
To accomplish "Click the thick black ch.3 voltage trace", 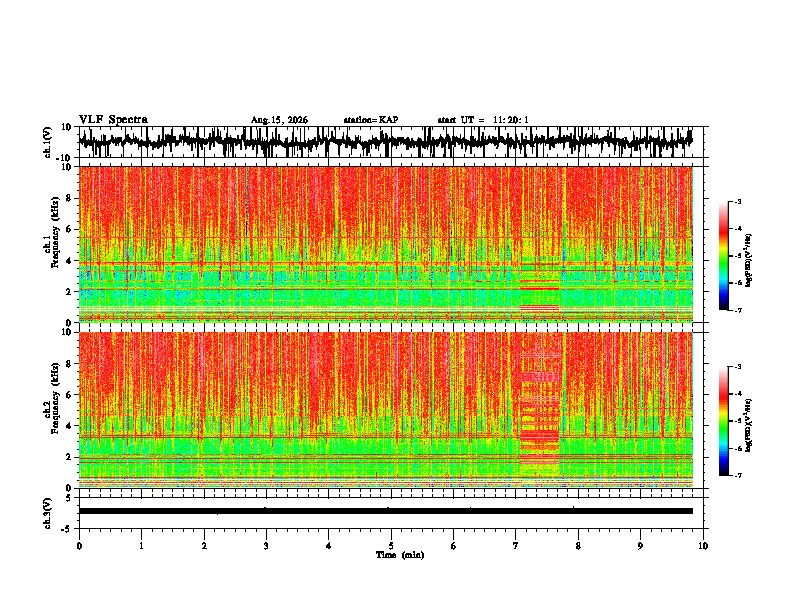I will (x=385, y=511).
